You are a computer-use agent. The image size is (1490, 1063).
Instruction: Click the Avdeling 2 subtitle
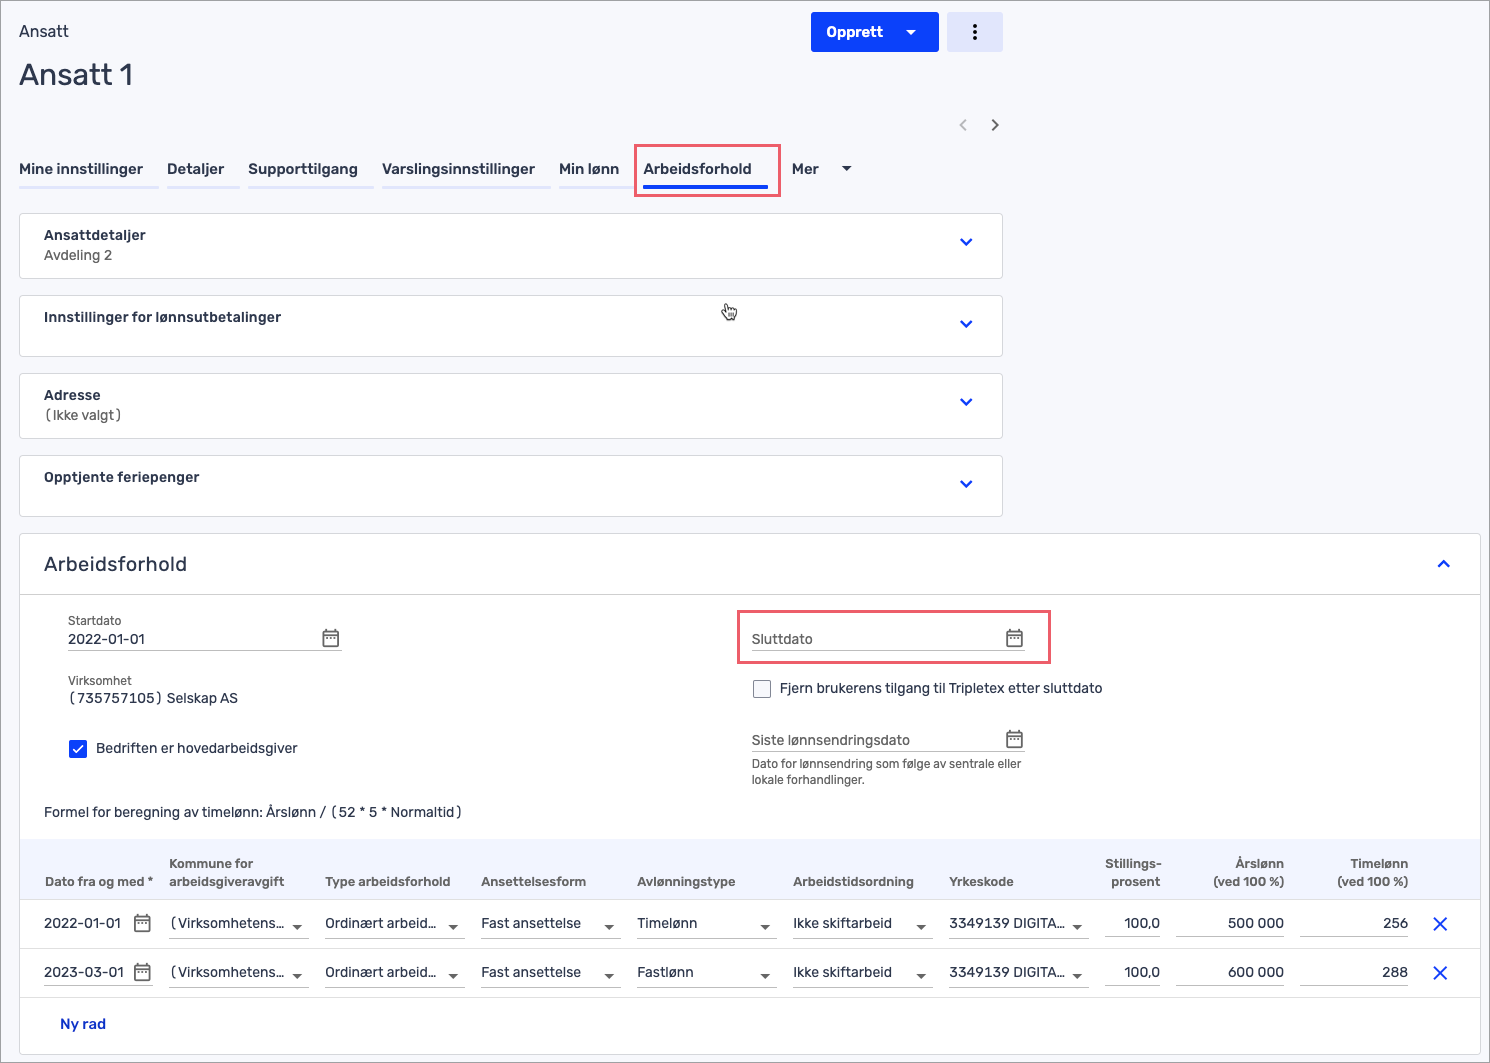pyautogui.click(x=78, y=255)
